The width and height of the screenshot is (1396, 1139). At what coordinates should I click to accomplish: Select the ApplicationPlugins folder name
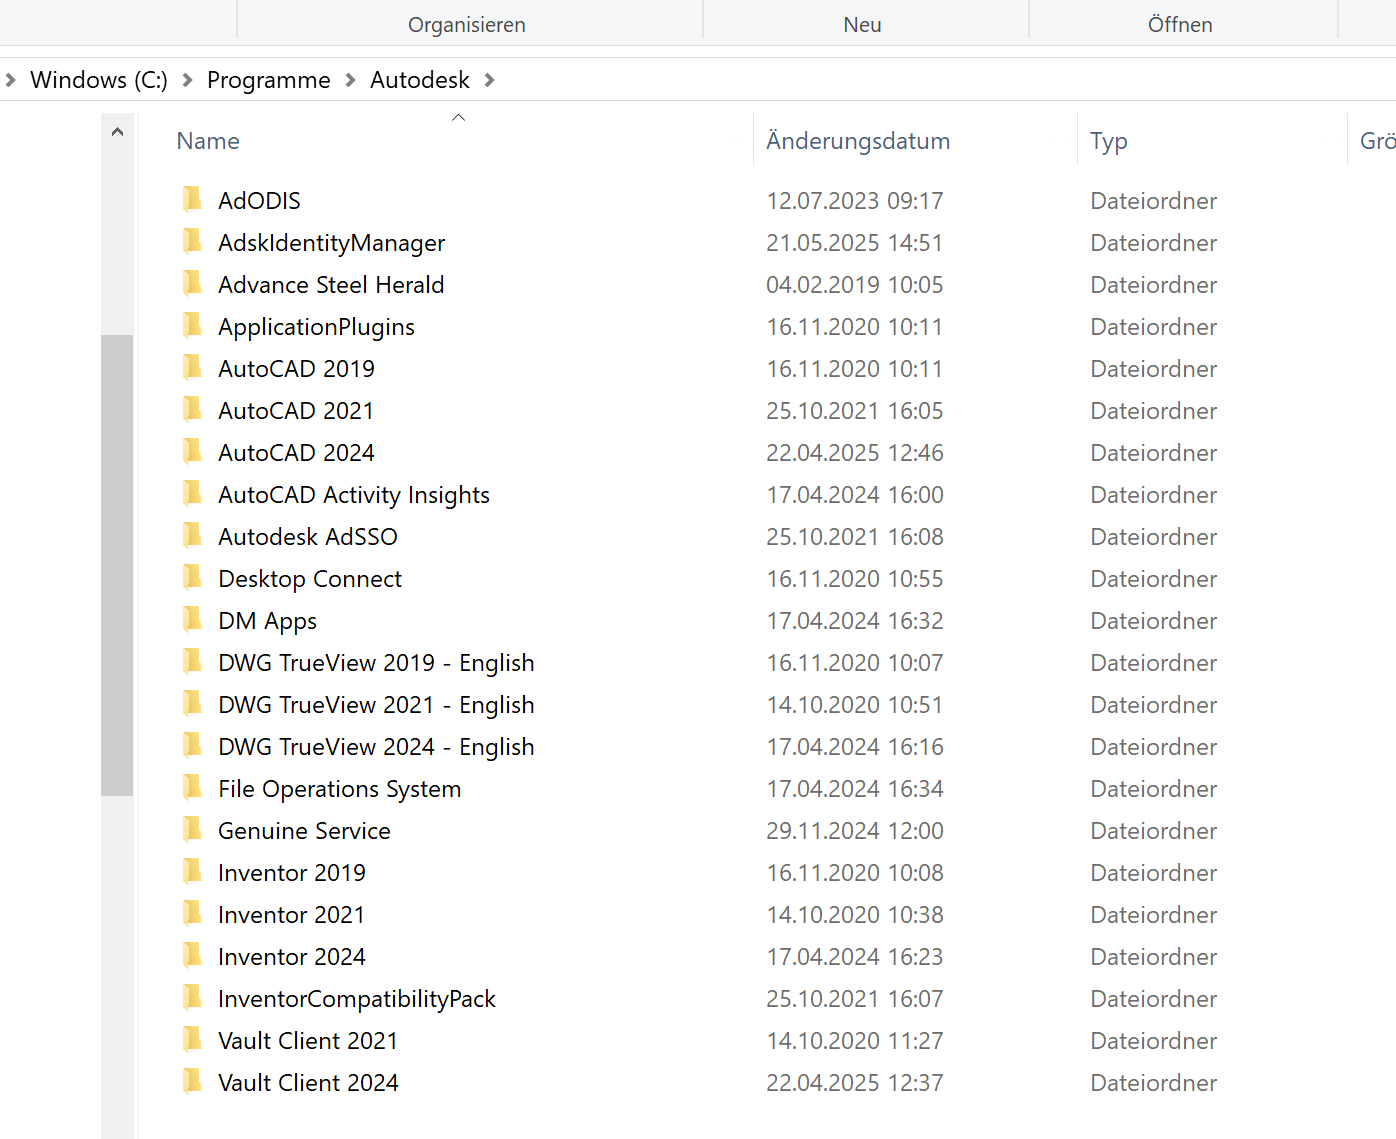(x=316, y=327)
